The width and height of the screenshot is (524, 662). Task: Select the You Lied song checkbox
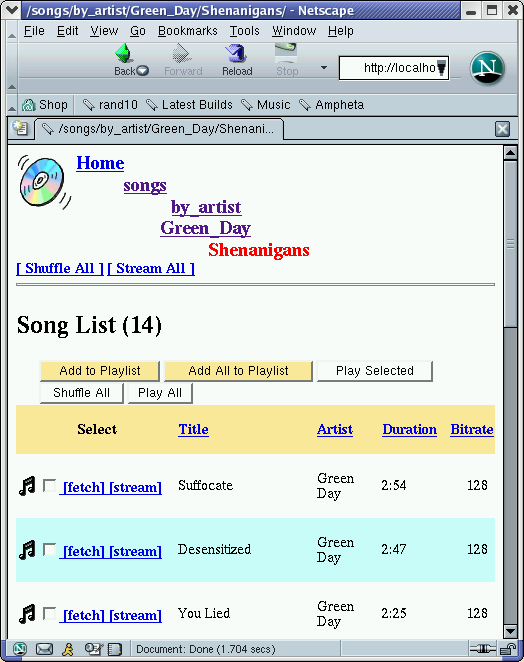[x=49, y=613]
